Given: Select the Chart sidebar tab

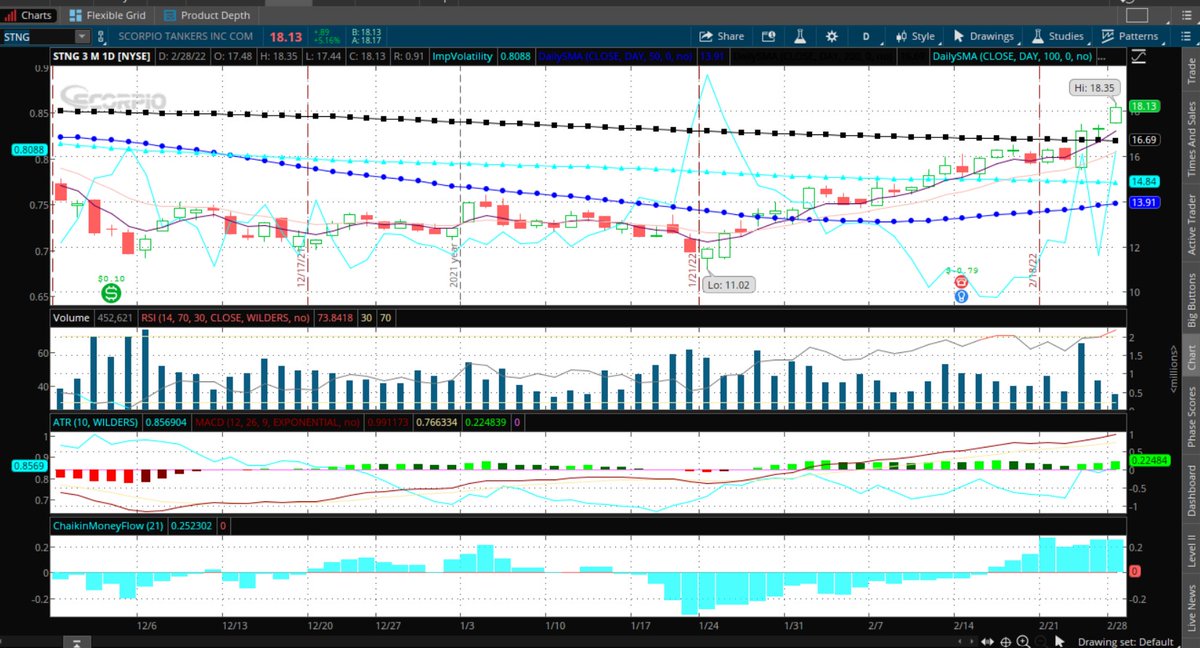Looking at the screenshot, I should [x=1190, y=358].
